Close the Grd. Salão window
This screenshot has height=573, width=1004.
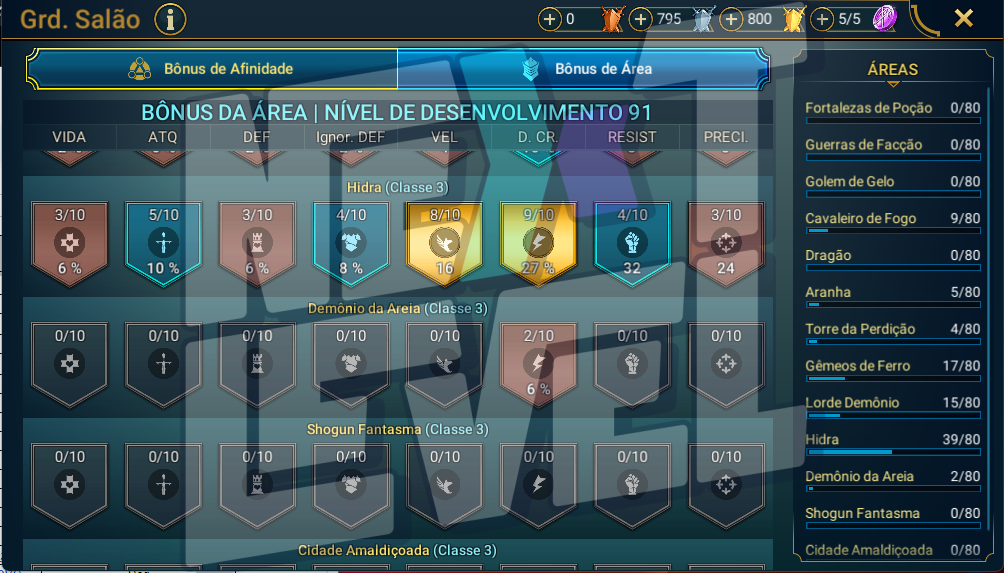(x=964, y=18)
